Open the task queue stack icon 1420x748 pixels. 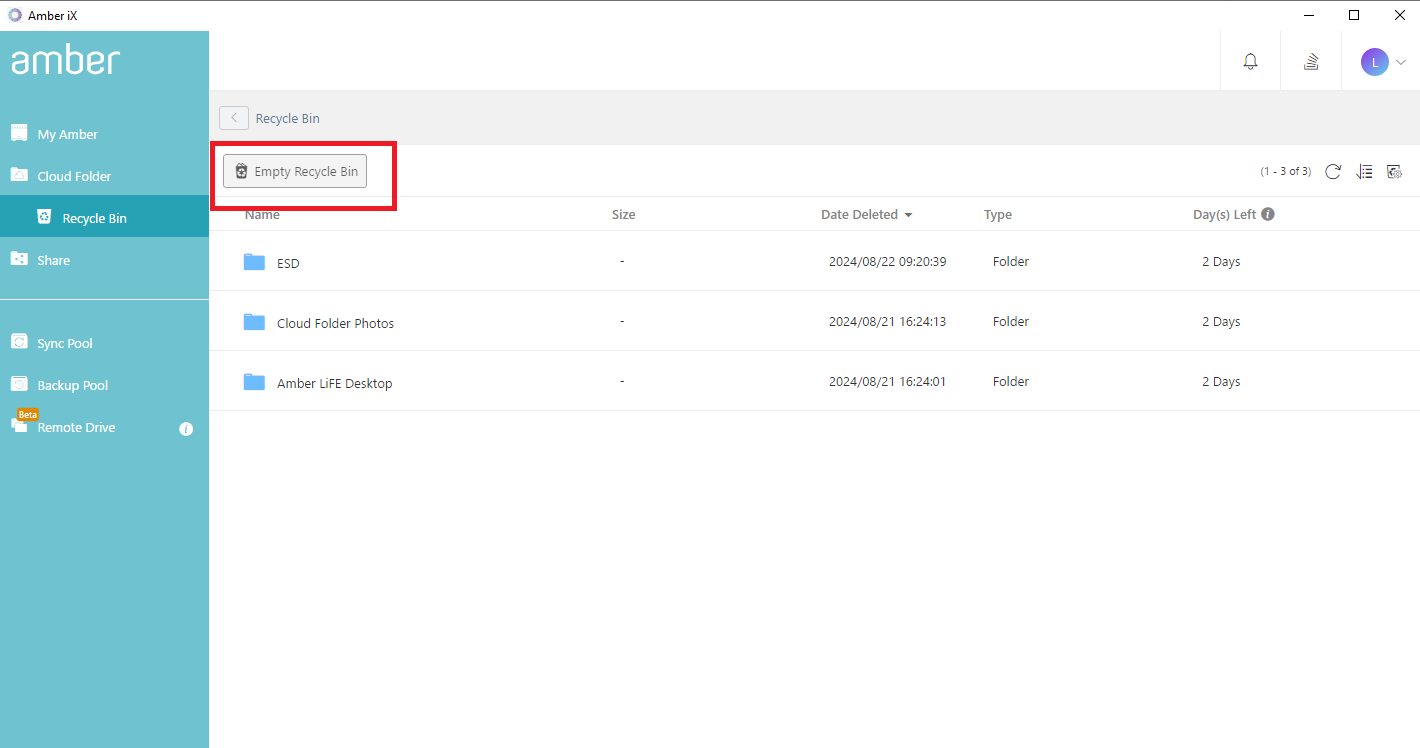tap(1311, 62)
